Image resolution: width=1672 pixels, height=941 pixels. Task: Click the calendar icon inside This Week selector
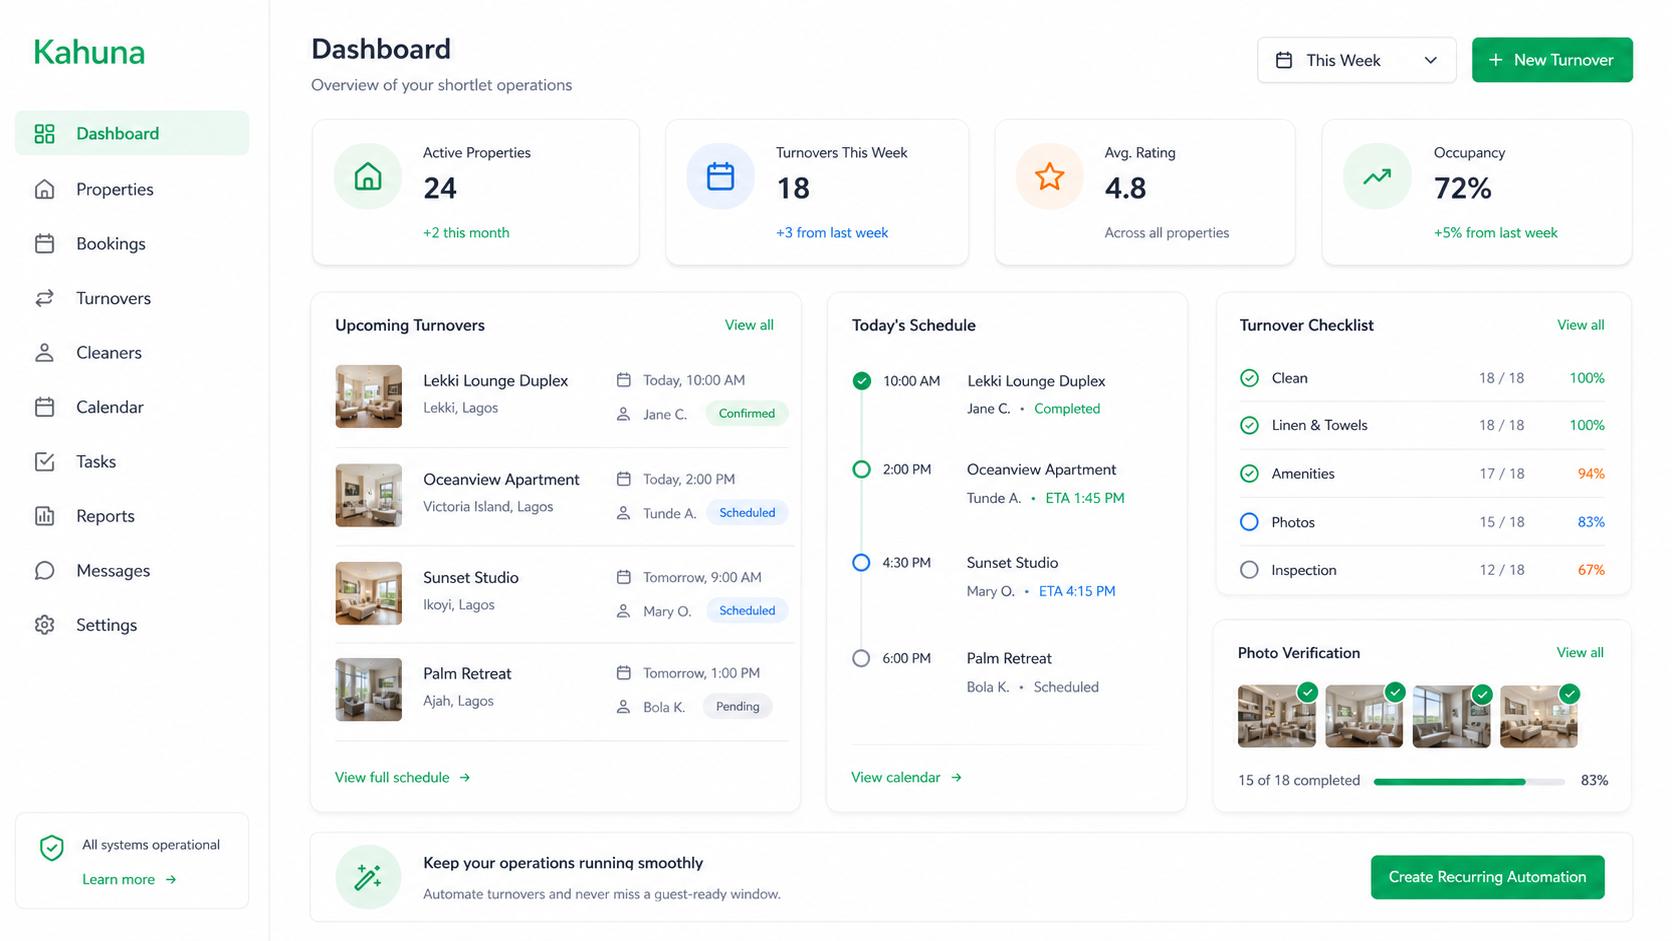coord(1284,60)
